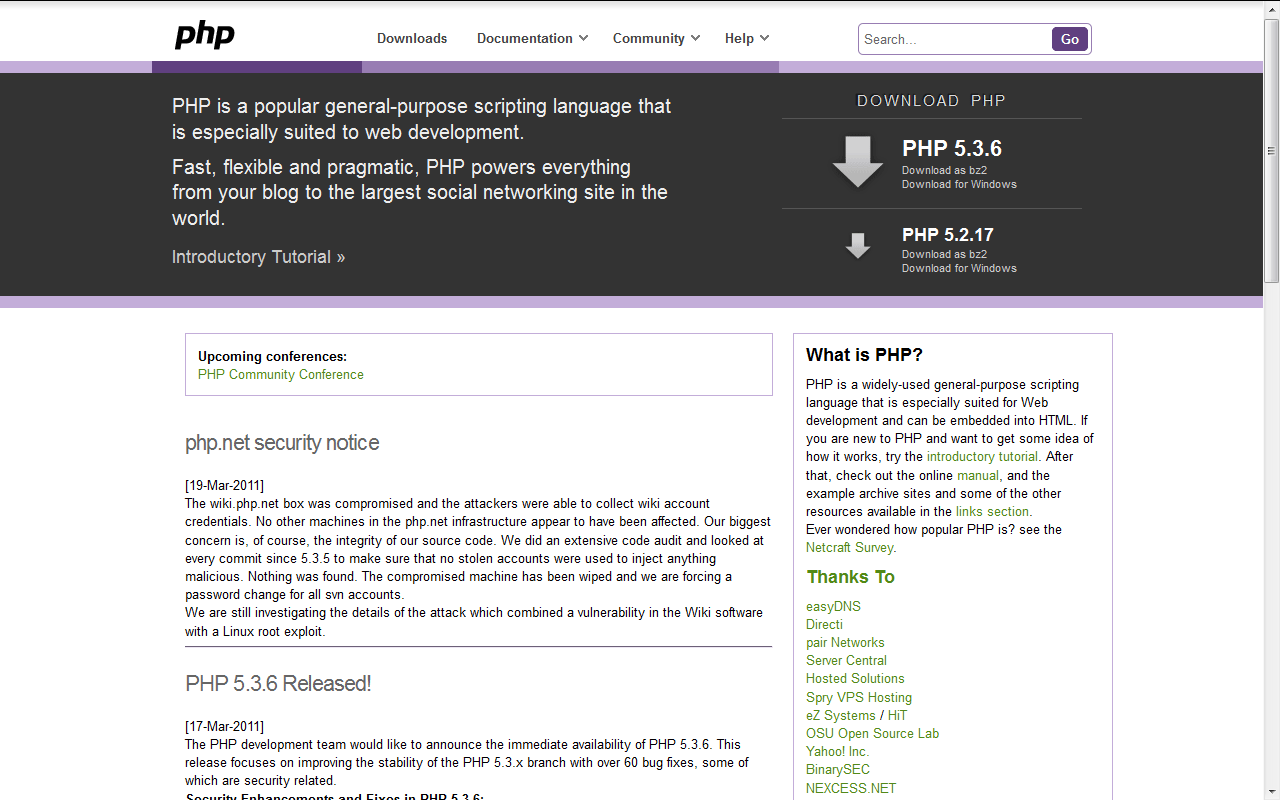Open the Yahoo! Inc. sponsor link
Screen dimensions: 1280x800
(837, 751)
